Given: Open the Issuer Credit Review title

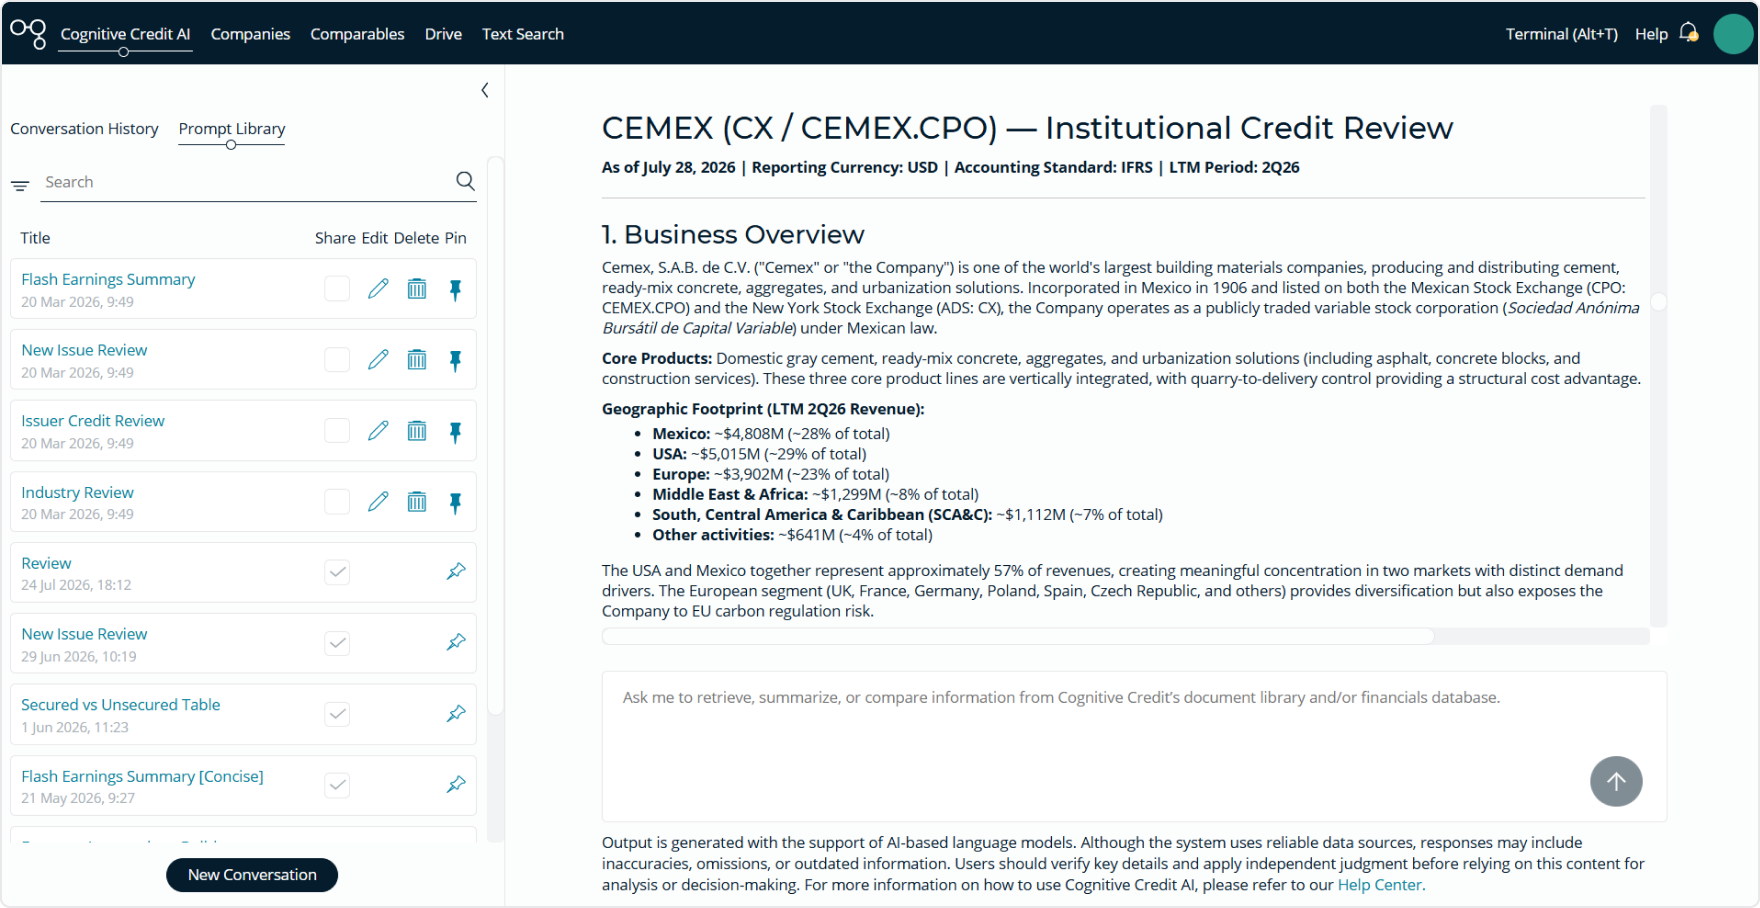Looking at the screenshot, I should (x=93, y=421).
